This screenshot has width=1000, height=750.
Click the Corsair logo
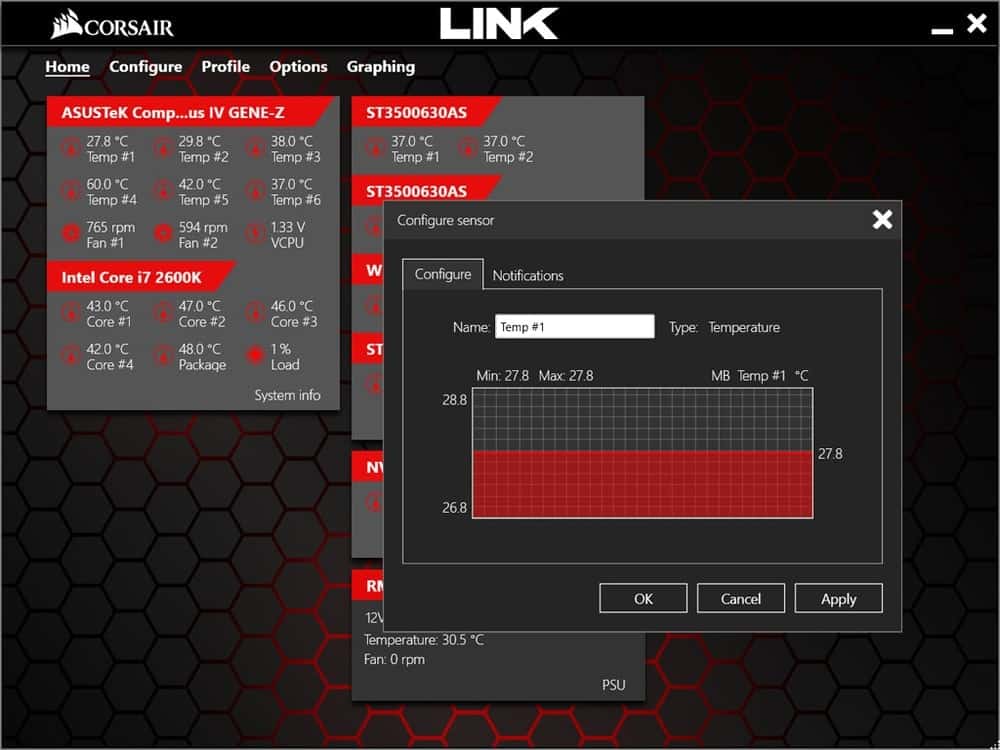[112, 24]
